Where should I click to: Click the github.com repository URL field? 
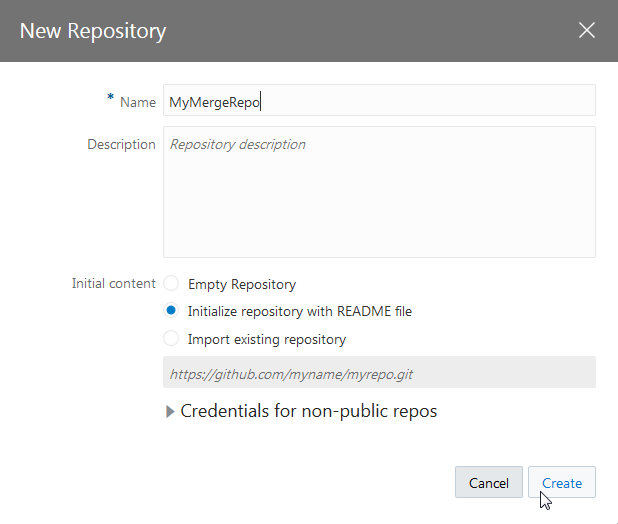[379, 372]
